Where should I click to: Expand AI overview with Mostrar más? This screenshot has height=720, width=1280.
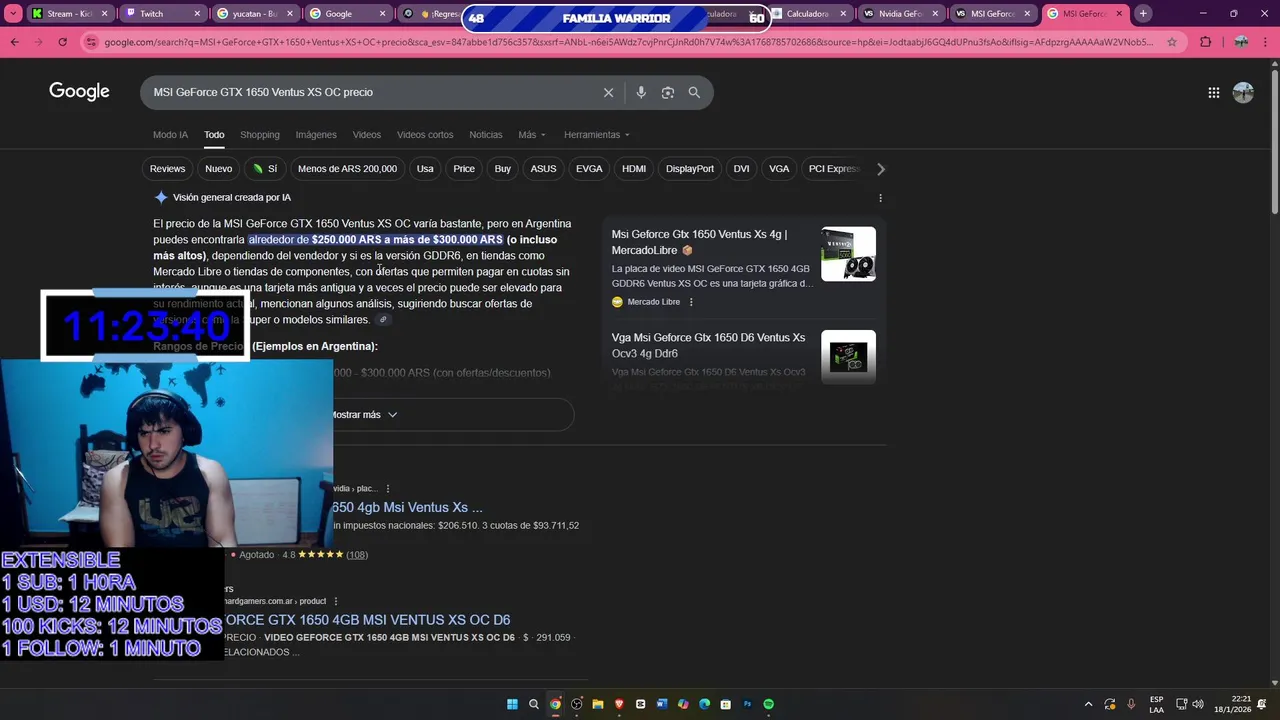pyautogui.click(x=363, y=415)
